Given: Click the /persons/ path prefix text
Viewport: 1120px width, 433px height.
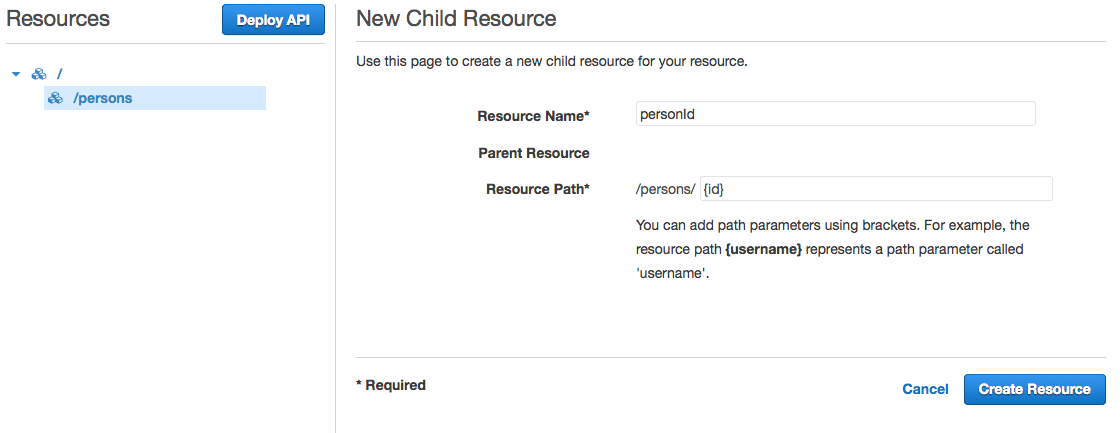Looking at the screenshot, I should point(665,189).
